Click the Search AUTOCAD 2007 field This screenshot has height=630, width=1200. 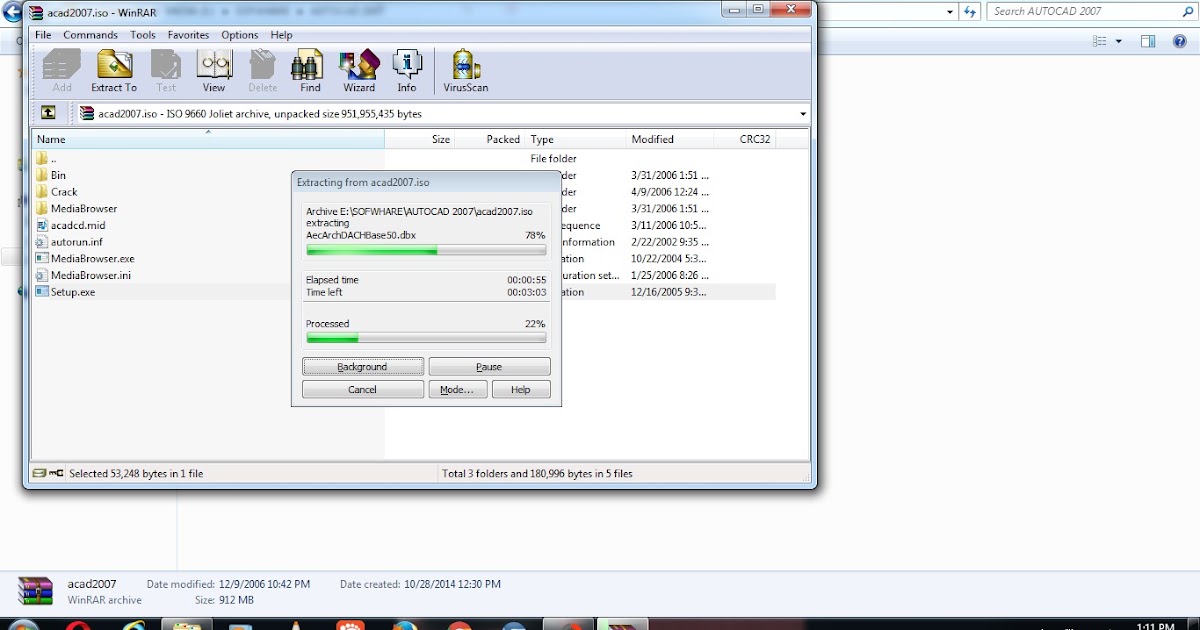coord(1090,11)
